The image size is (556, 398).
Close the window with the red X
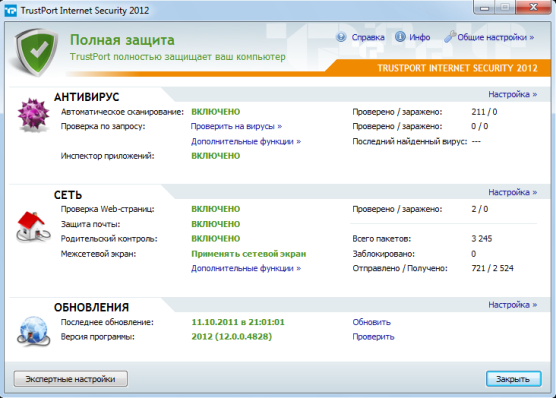(x=533, y=7)
